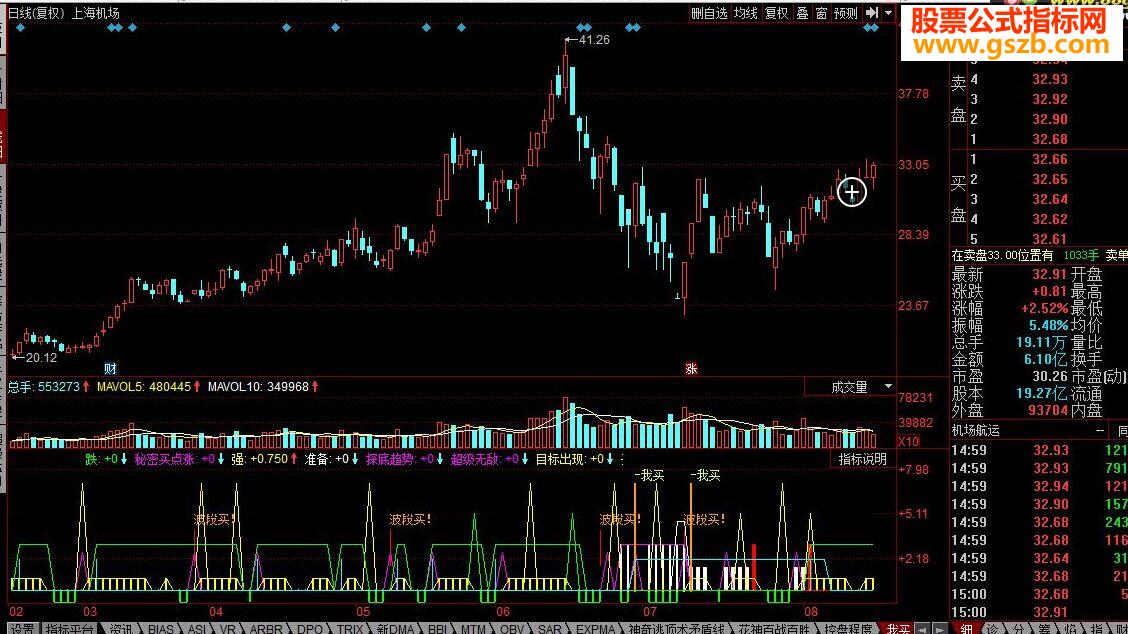Viewport: 1128px width, 634px height.
Task: Select the ASI indicator tab
Action: click(197, 628)
